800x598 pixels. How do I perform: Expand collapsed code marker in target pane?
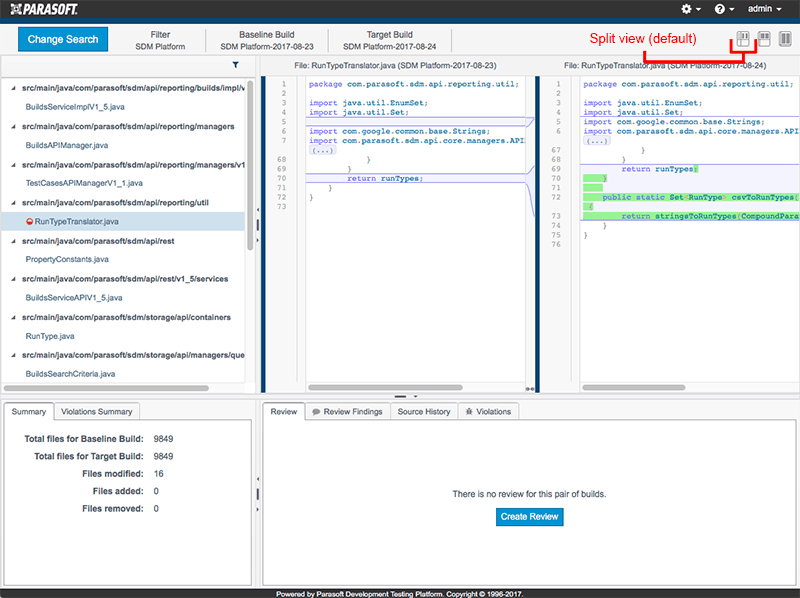596,141
